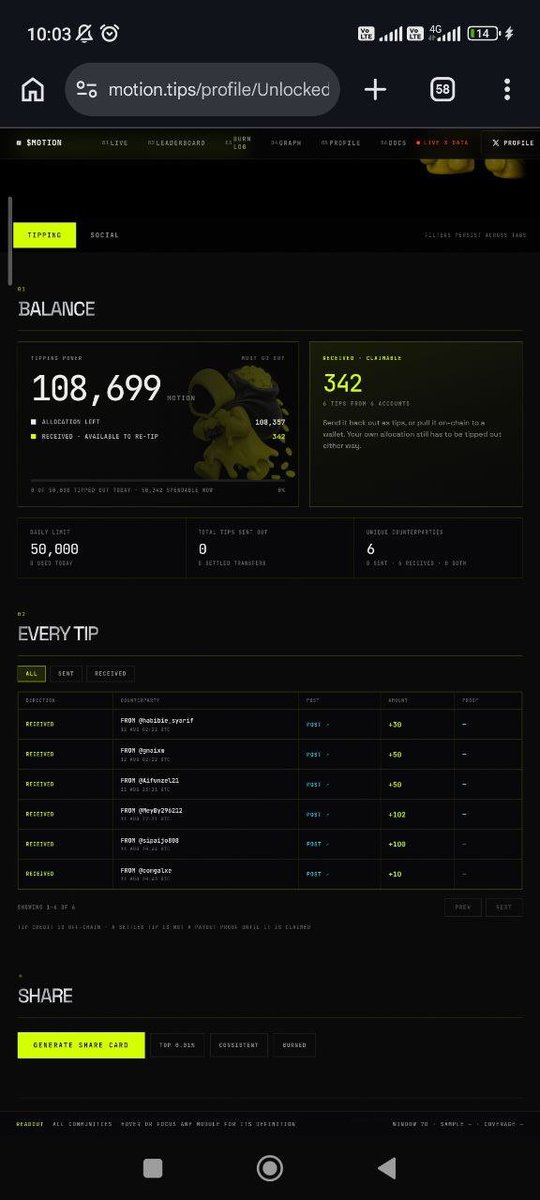
Task: Click the AMOUNT column header
Action: (398, 700)
